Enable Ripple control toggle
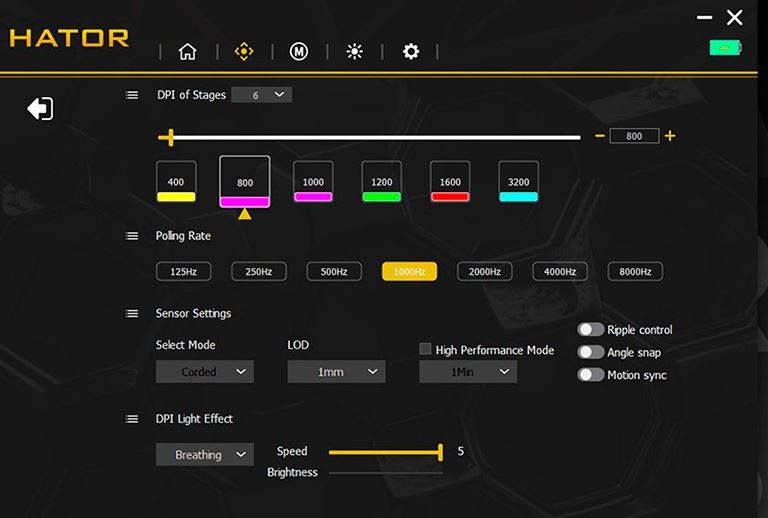 point(590,330)
